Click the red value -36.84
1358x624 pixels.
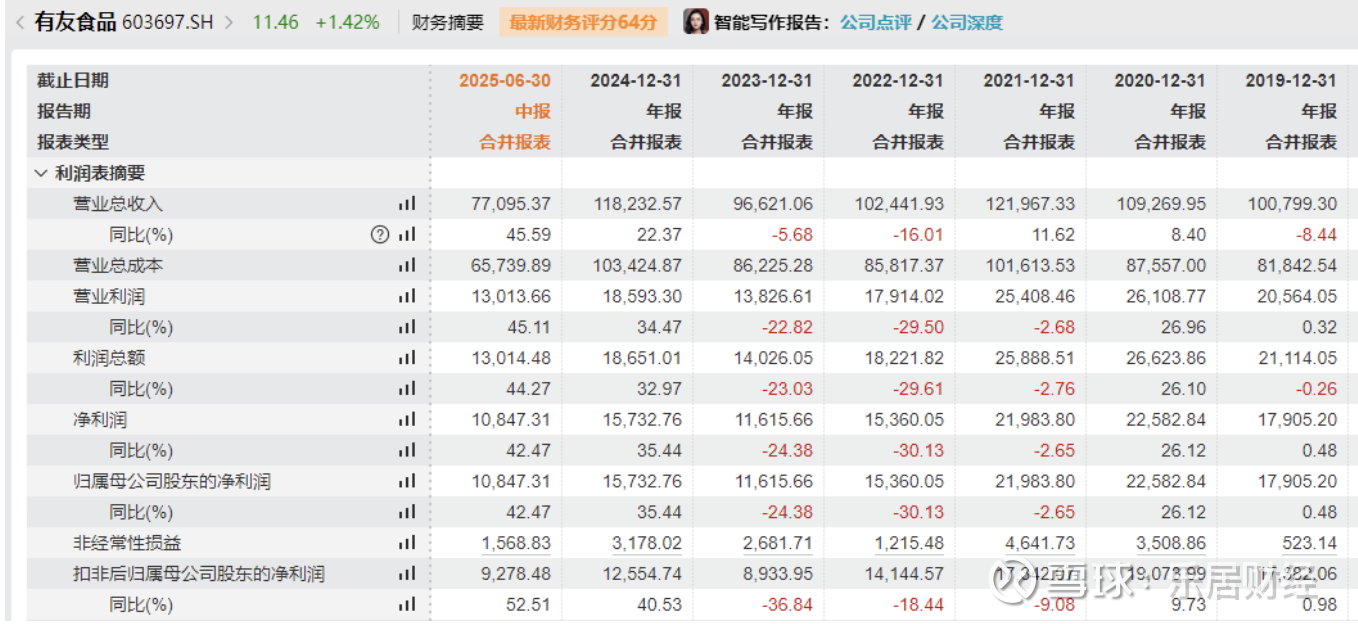pos(788,605)
